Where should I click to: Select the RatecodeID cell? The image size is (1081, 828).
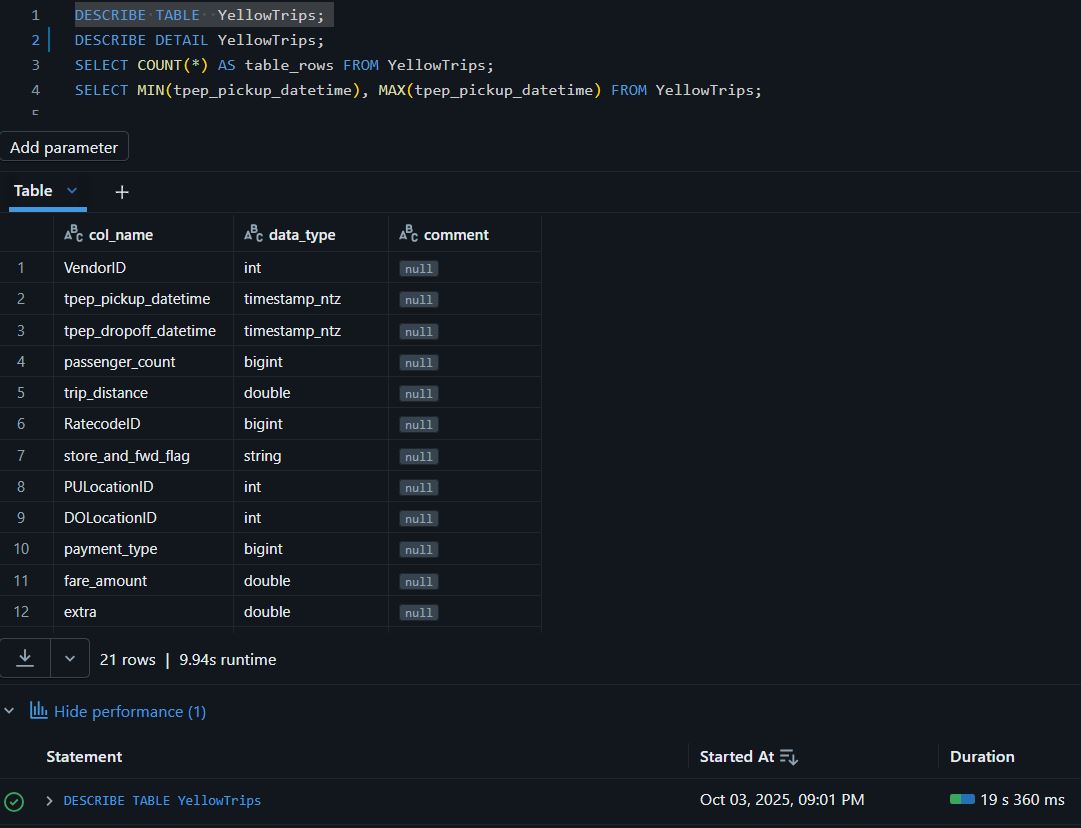point(143,424)
